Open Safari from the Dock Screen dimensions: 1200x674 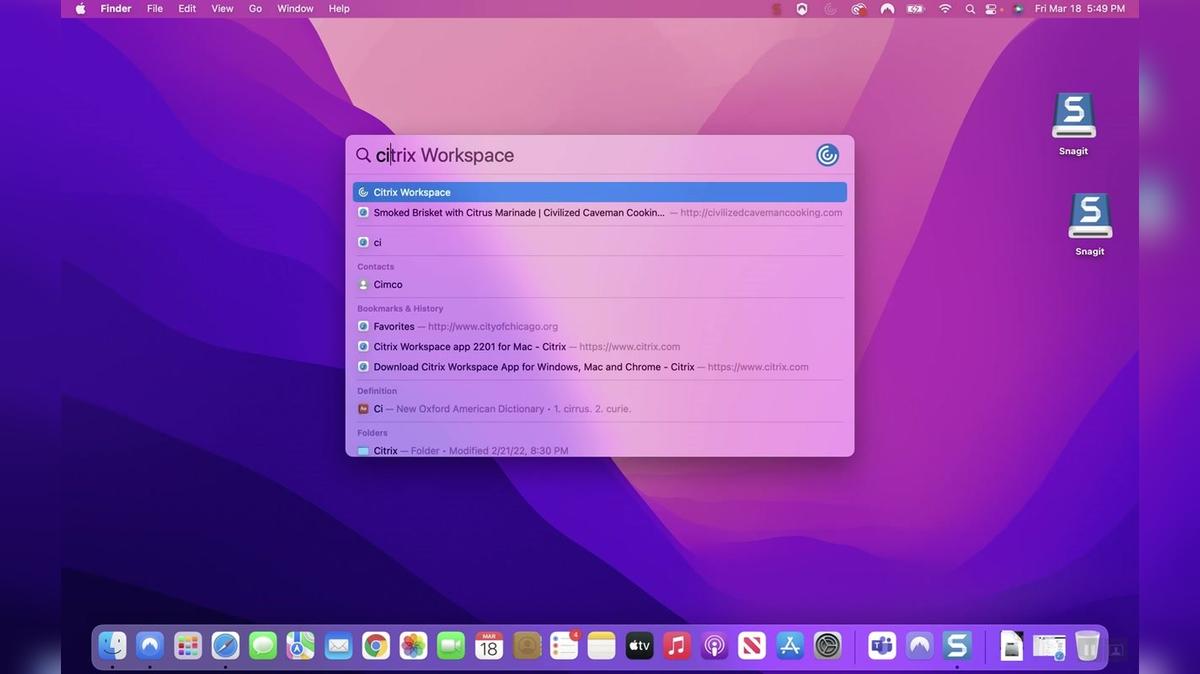point(225,646)
